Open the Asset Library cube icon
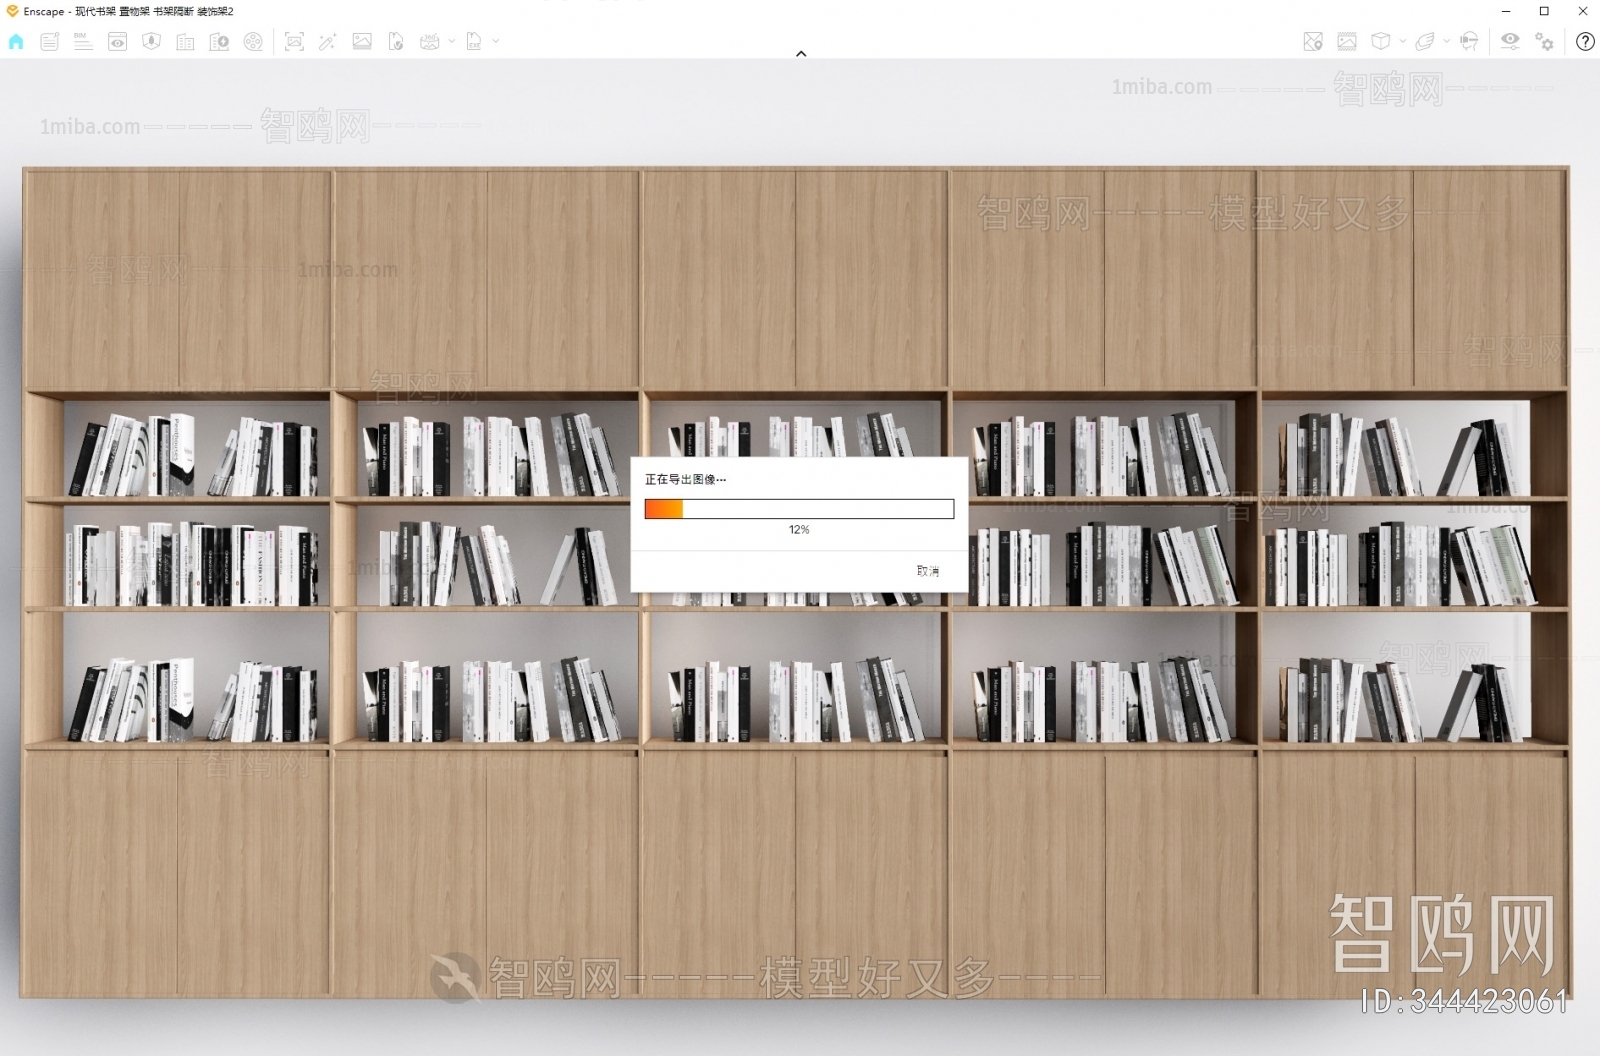 pos(1380,41)
